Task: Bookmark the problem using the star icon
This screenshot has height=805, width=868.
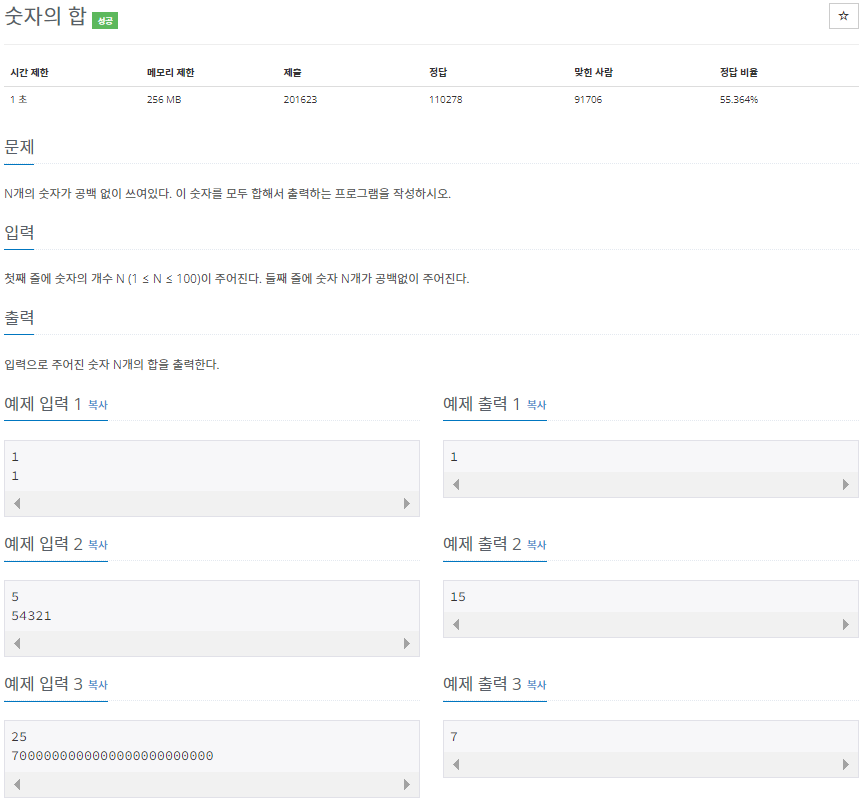Action: pos(843,17)
